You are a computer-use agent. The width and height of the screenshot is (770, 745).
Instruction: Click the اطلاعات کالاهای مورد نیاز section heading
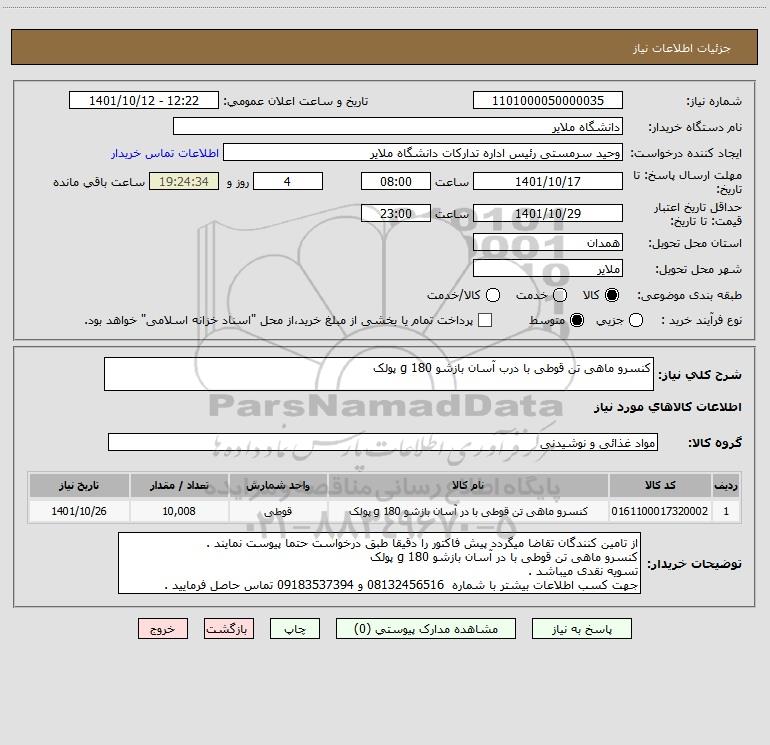pyautogui.click(x=668, y=407)
